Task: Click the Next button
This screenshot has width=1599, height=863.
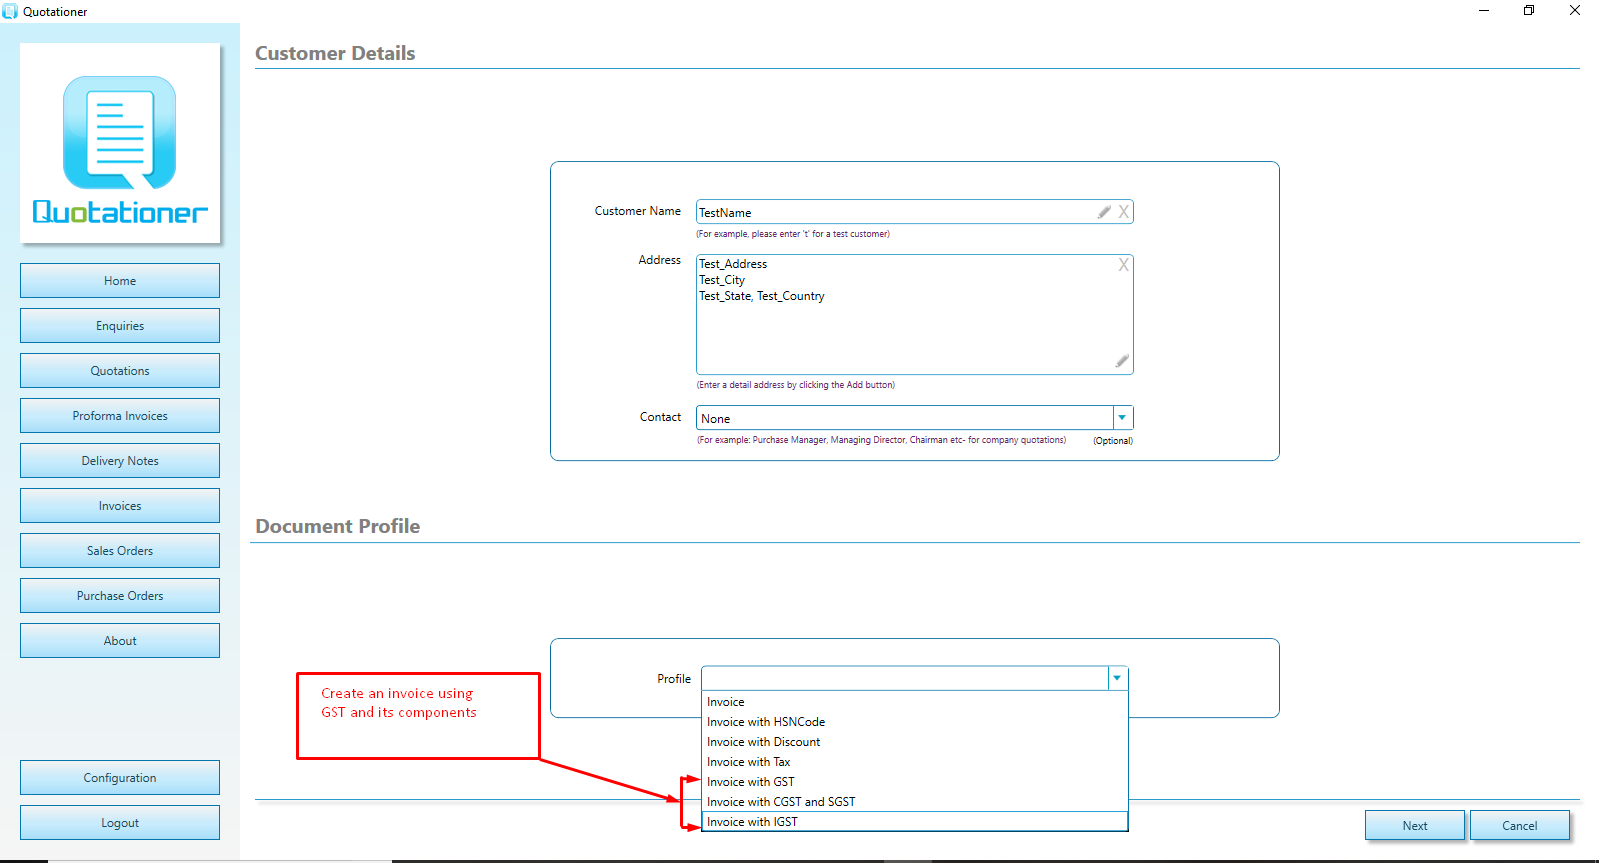Action: tap(1415, 825)
